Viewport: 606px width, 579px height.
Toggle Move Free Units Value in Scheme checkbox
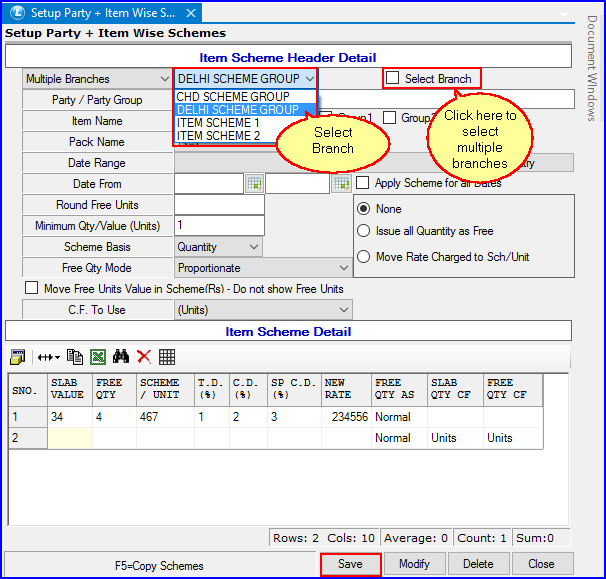[x=31, y=288]
